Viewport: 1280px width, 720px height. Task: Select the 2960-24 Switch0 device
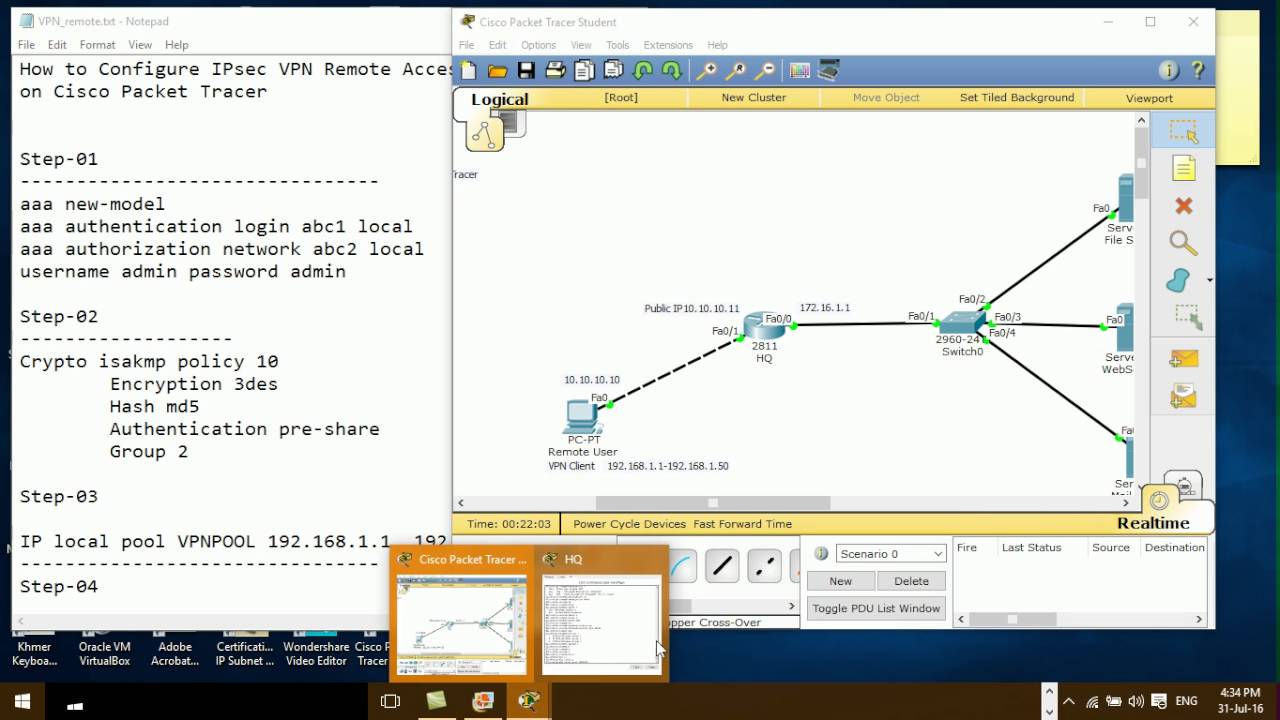coord(963,322)
